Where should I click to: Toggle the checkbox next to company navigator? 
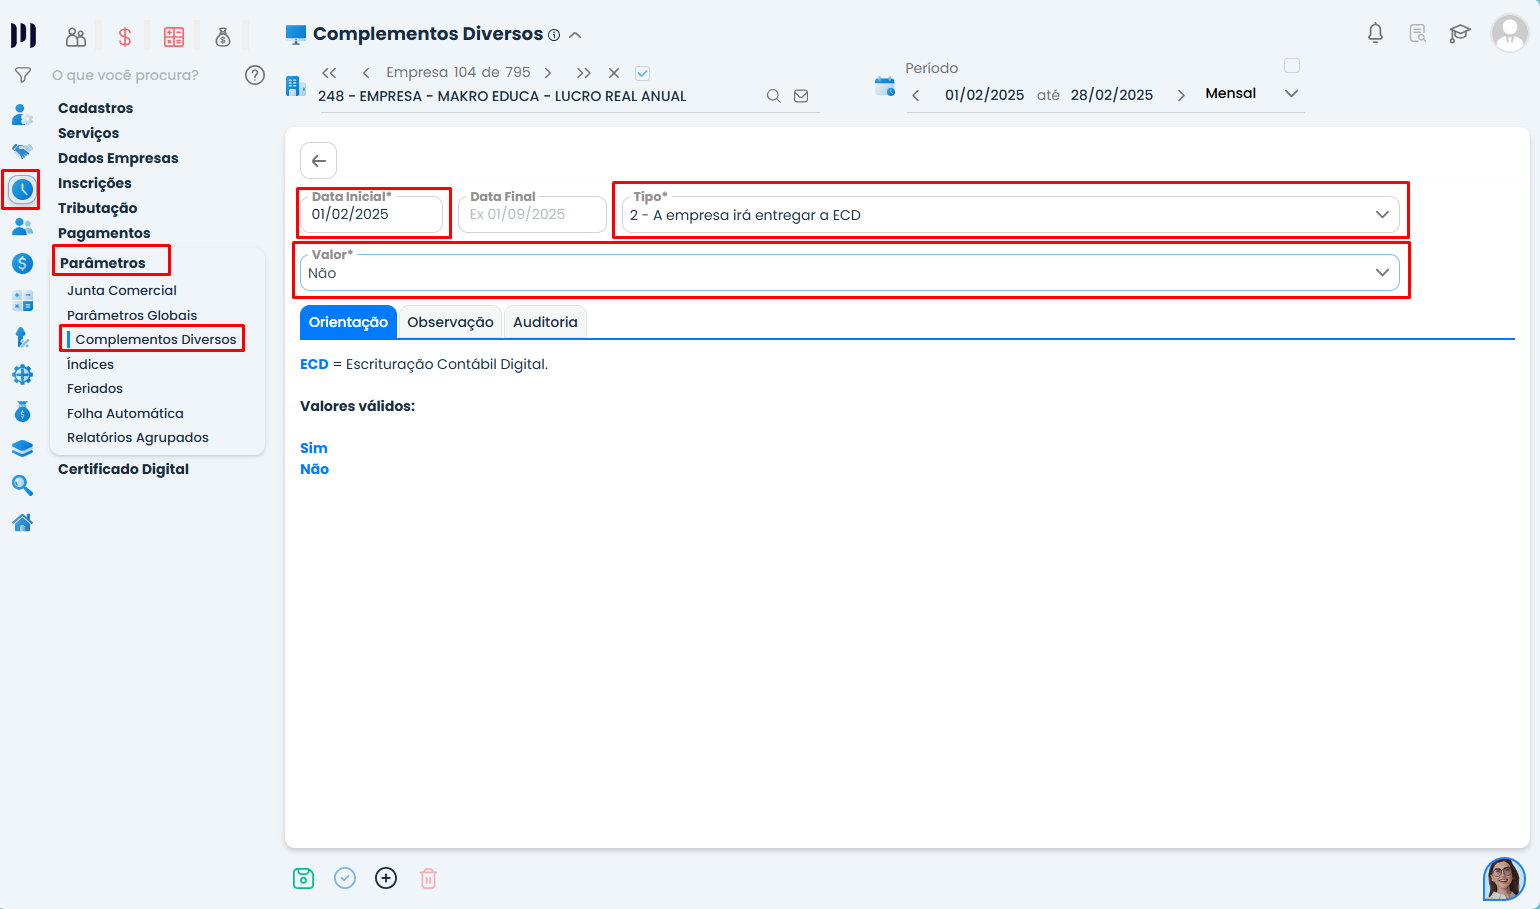[x=642, y=73]
